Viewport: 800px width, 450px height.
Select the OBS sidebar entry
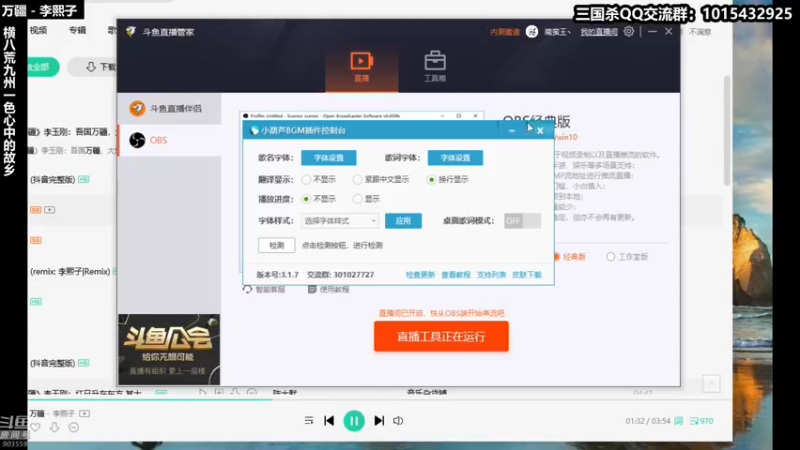tap(169, 140)
